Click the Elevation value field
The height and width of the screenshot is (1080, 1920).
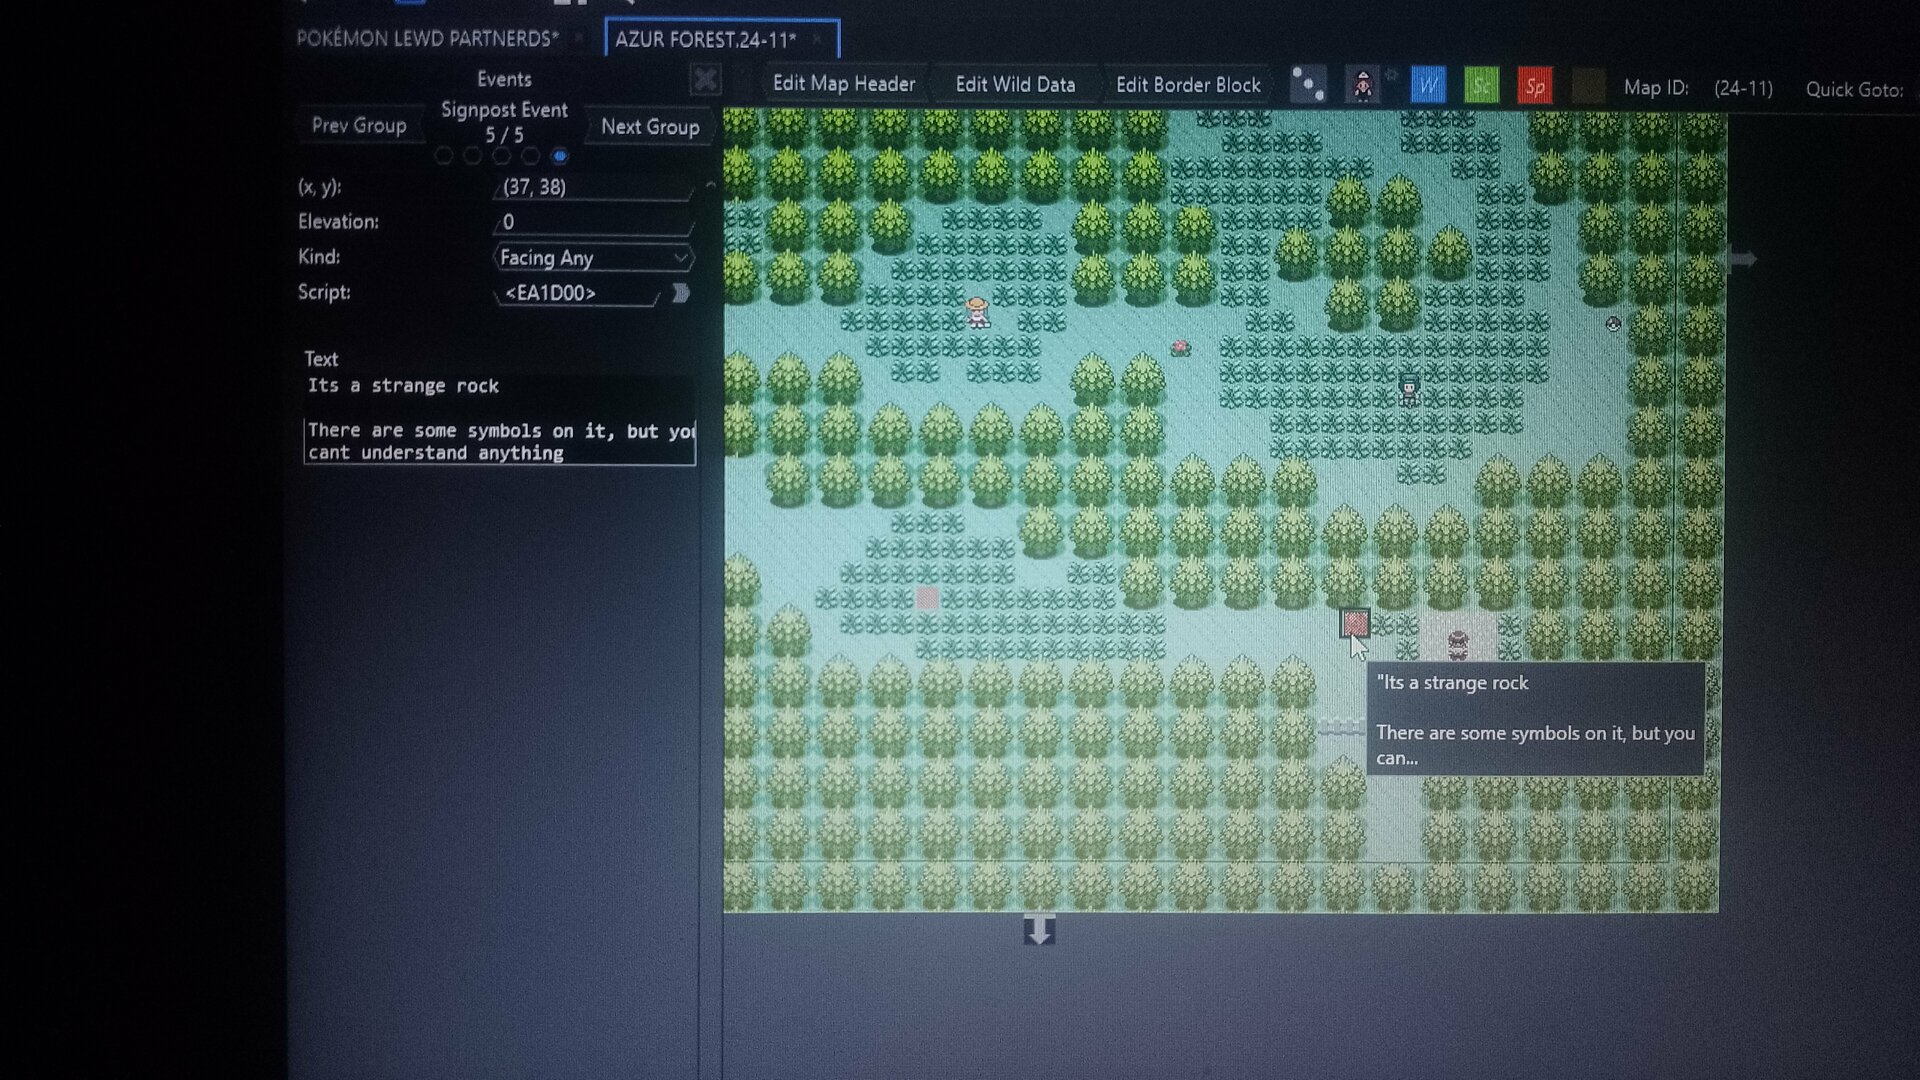[594, 222]
